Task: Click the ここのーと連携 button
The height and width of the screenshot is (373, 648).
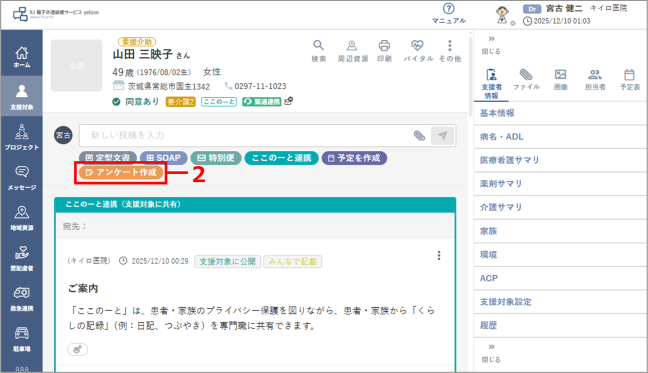Action: pos(281,158)
